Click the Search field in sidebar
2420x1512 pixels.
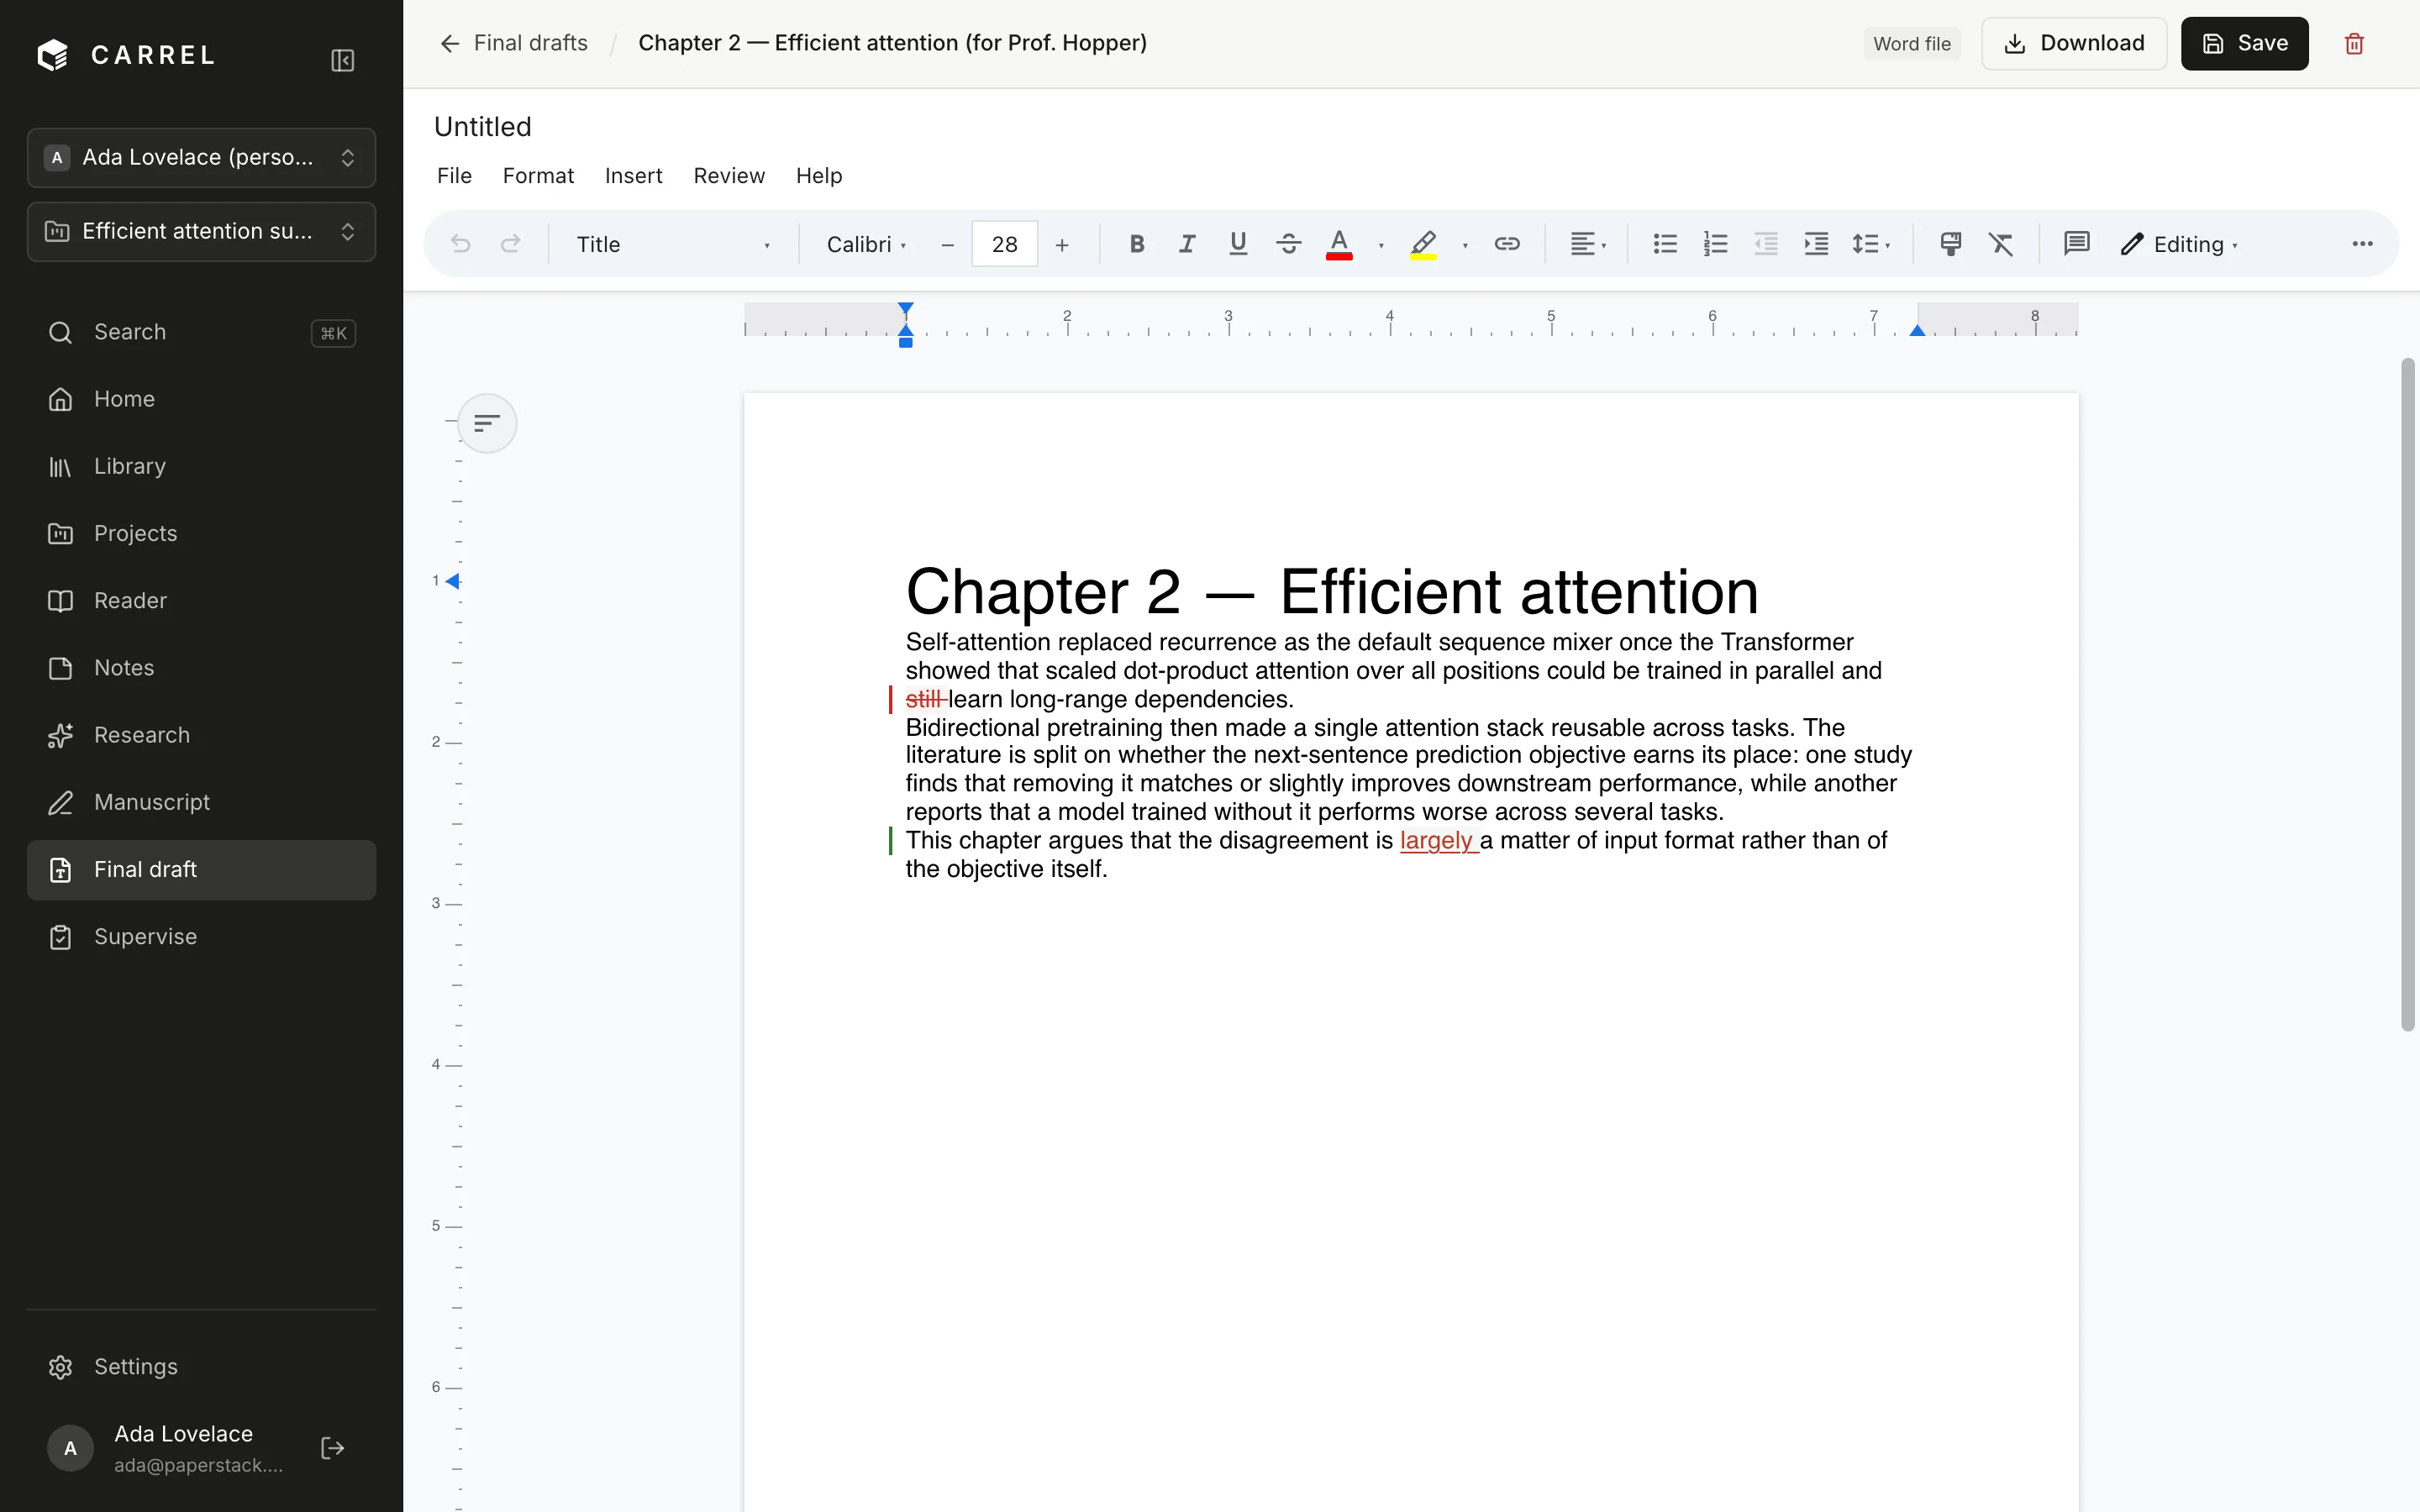[201, 332]
